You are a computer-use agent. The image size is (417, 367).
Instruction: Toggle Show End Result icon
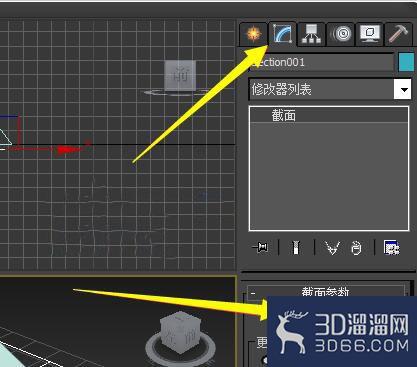[296, 248]
